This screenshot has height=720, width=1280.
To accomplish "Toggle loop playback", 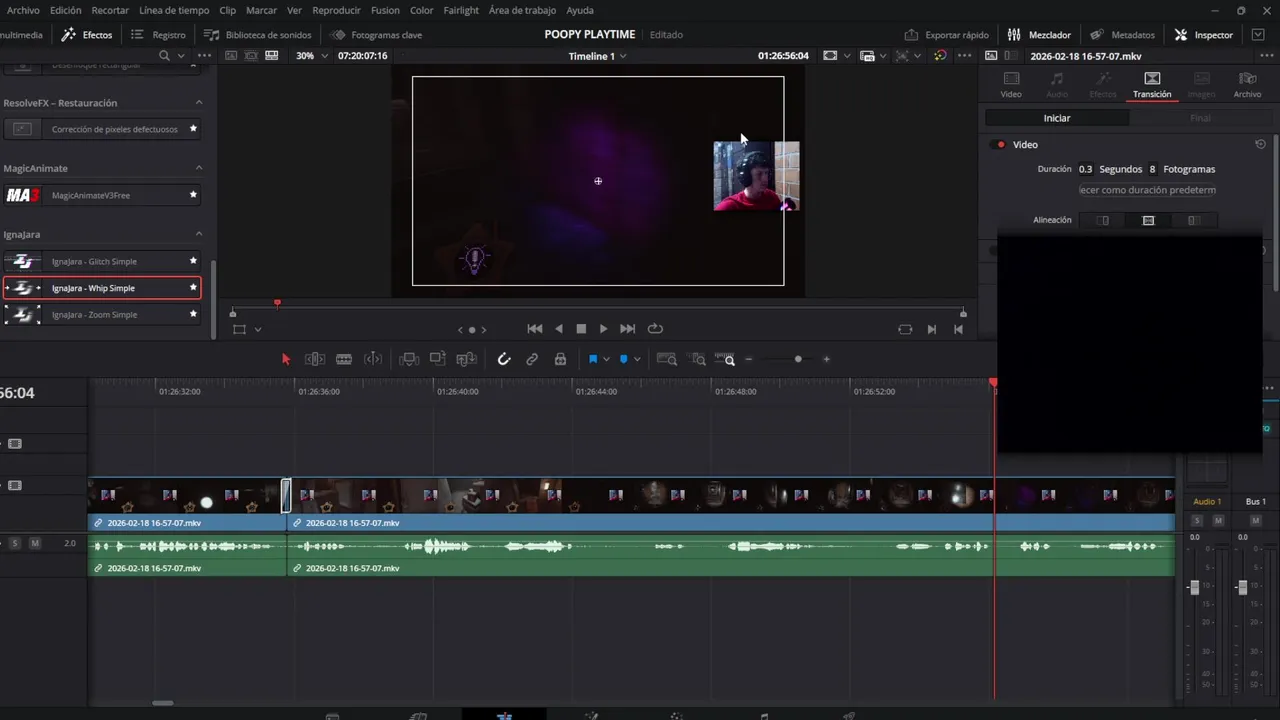I will [x=655, y=329].
